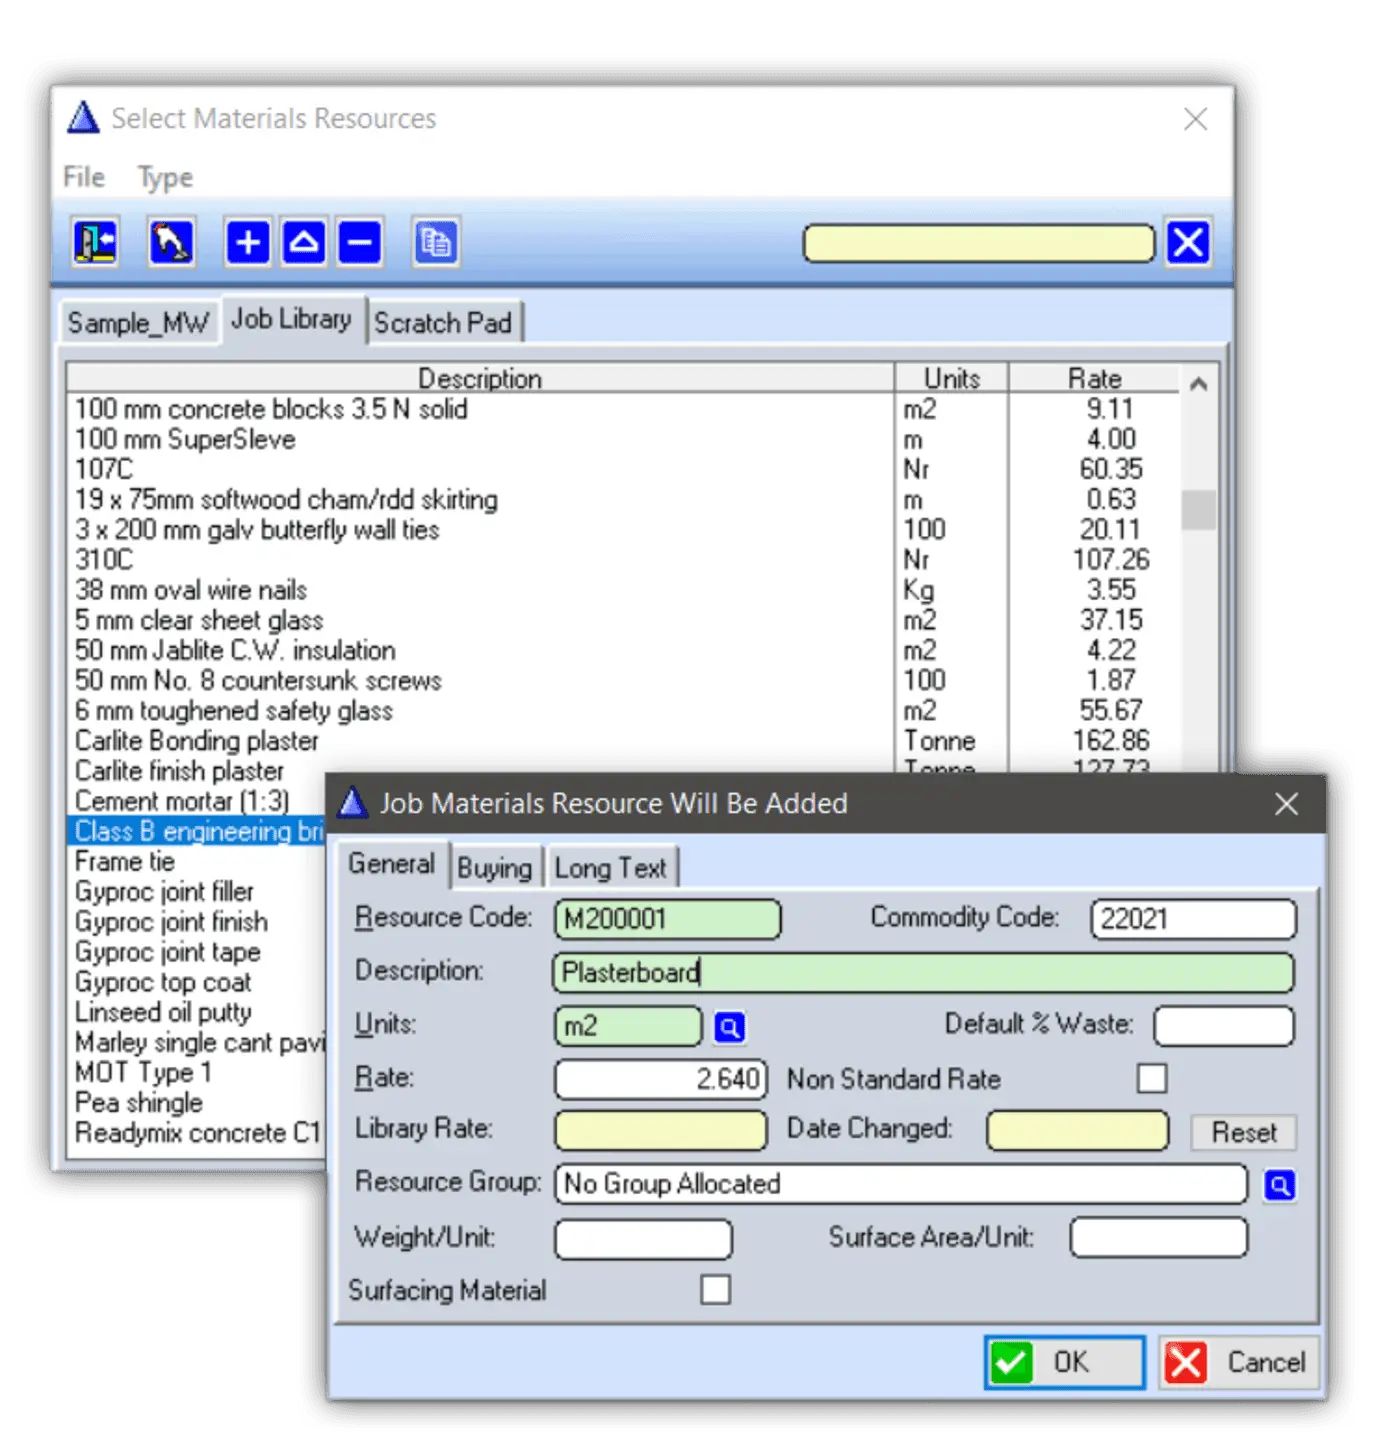This screenshot has width=1400, height=1448.
Task: Select the "Carlite Bonding plaster" row
Action: click(625, 741)
